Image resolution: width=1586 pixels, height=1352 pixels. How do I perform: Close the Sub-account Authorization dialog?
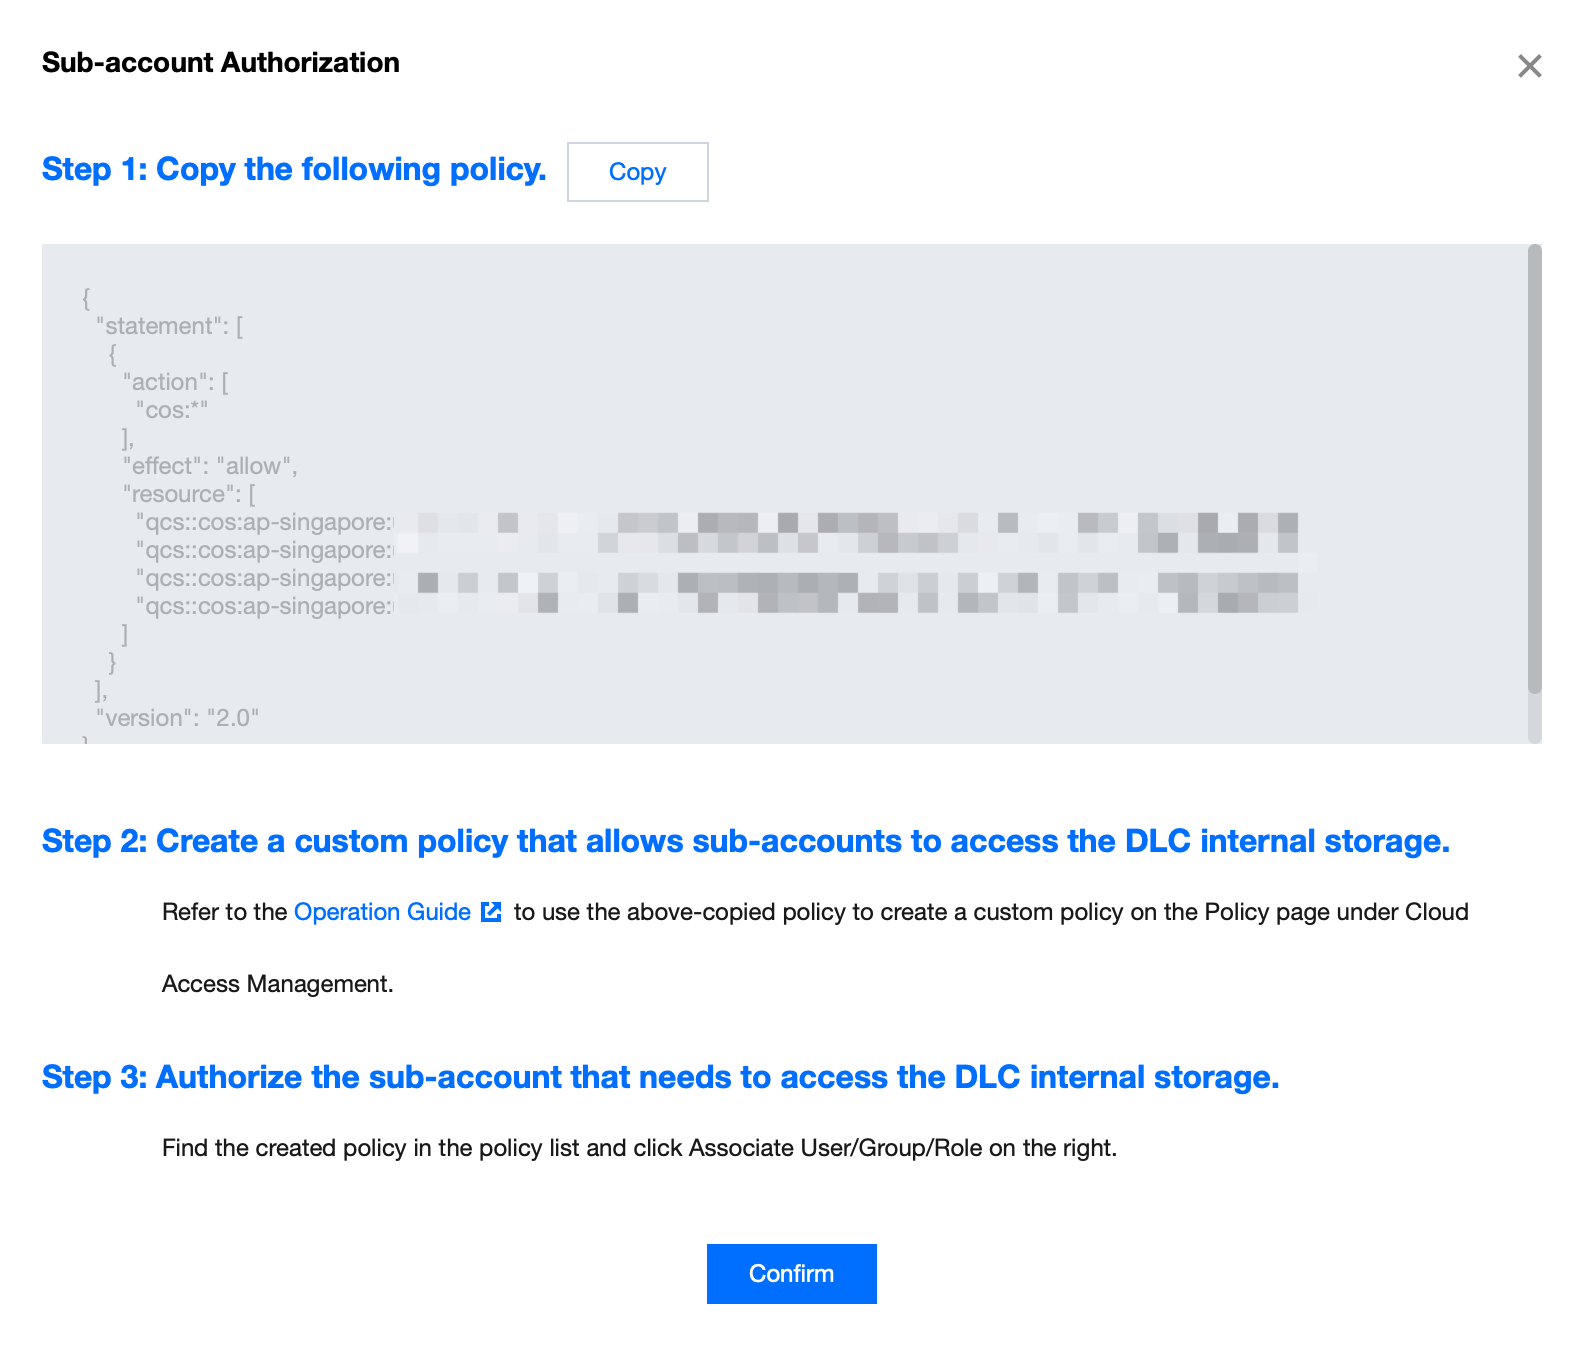pos(1529,66)
